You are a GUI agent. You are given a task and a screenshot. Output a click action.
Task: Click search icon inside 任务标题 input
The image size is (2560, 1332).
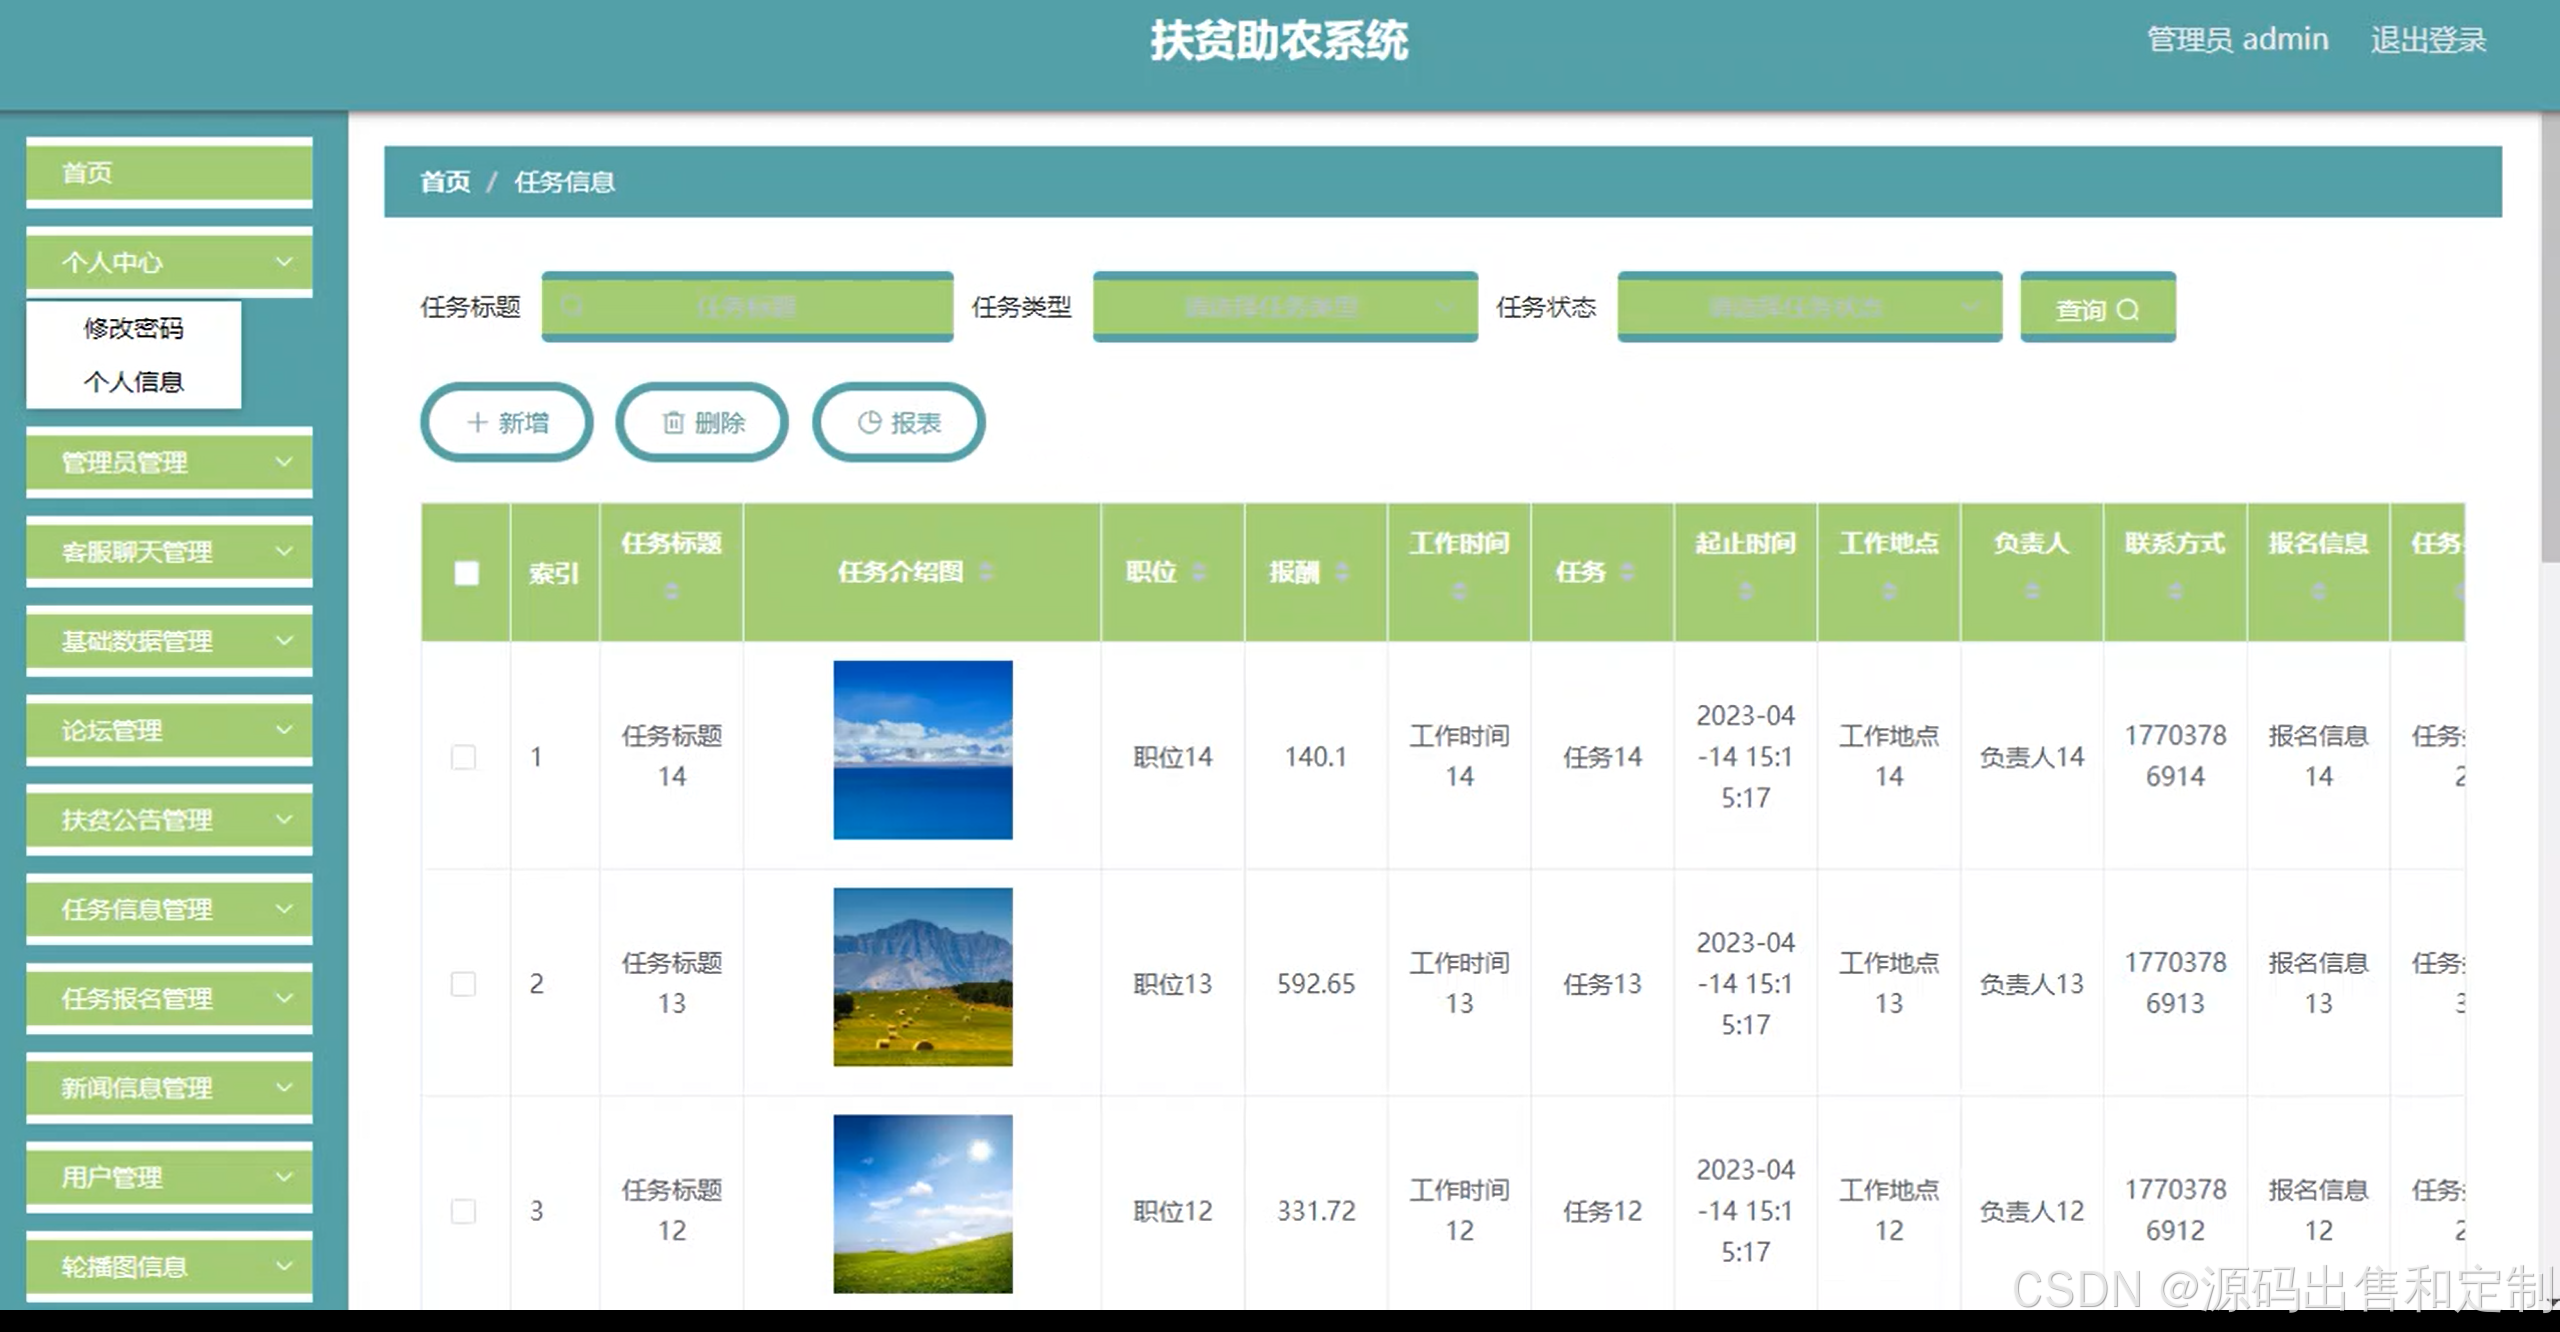tap(572, 306)
